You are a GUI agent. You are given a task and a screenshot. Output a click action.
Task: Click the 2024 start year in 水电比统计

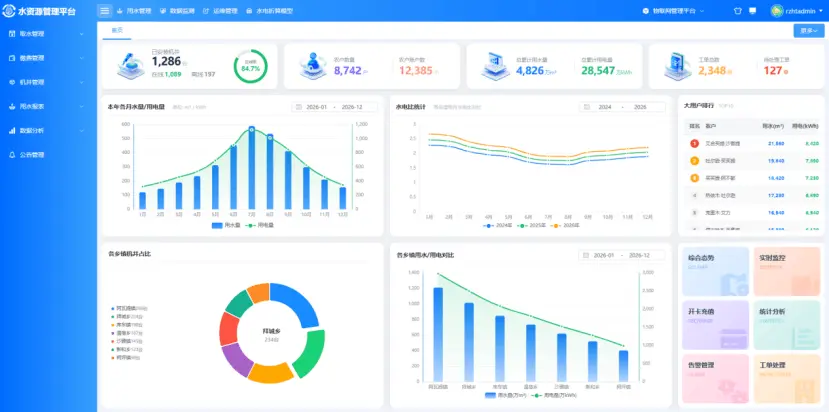coord(605,107)
